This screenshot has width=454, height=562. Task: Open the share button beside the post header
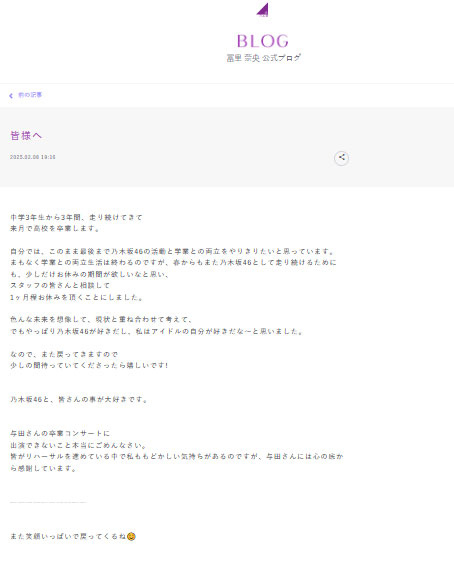341,158
